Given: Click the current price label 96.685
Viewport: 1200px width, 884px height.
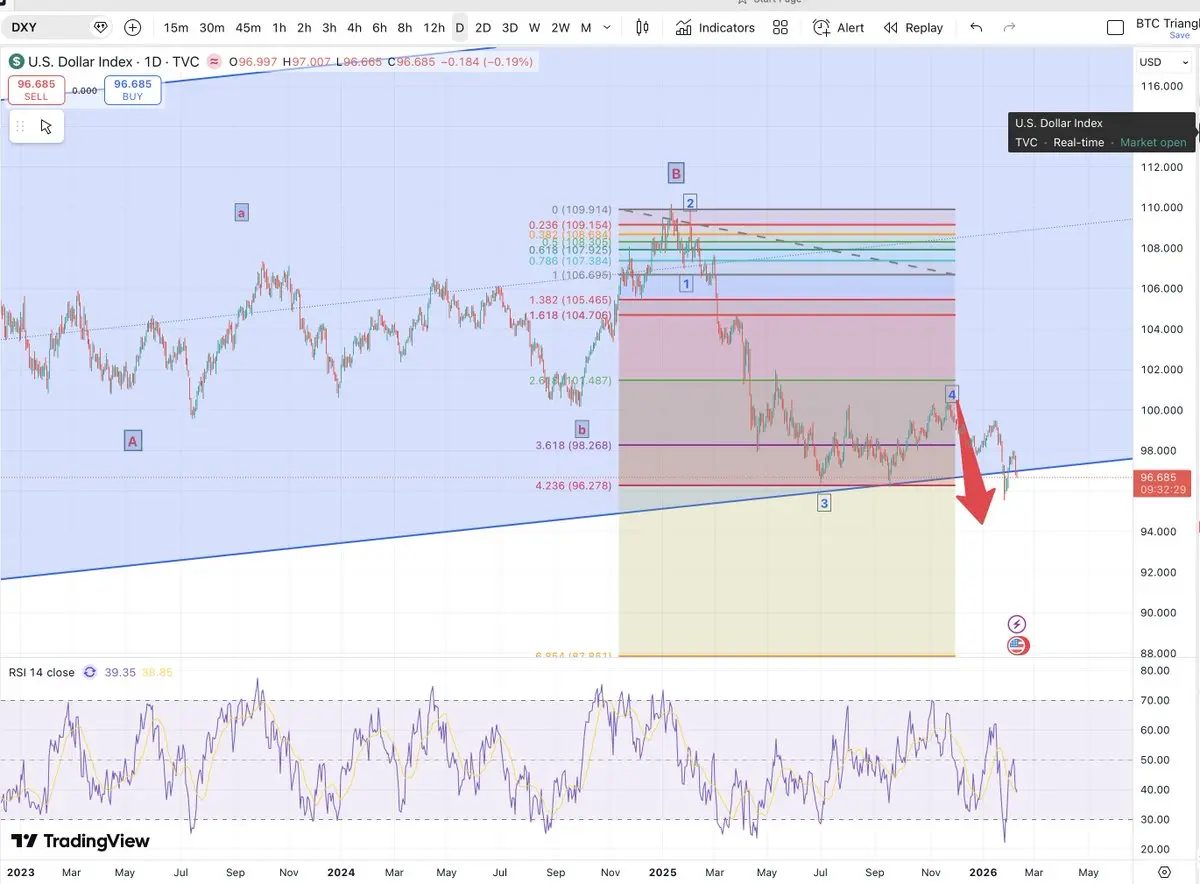Looking at the screenshot, I should pyautogui.click(x=1160, y=477).
